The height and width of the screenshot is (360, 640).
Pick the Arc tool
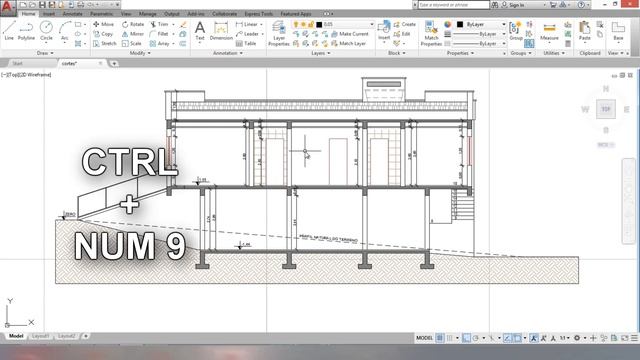[x=64, y=31]
